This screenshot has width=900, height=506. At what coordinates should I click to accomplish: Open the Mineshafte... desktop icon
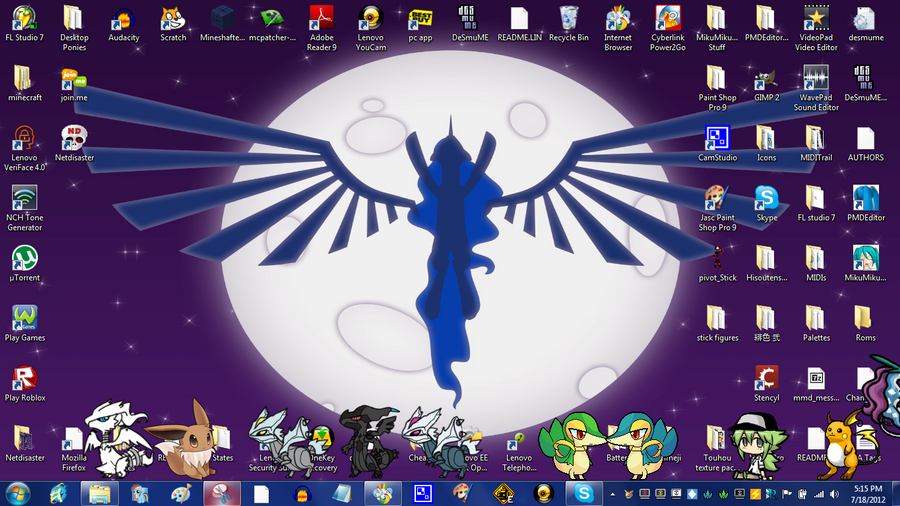tap(222, 24)
